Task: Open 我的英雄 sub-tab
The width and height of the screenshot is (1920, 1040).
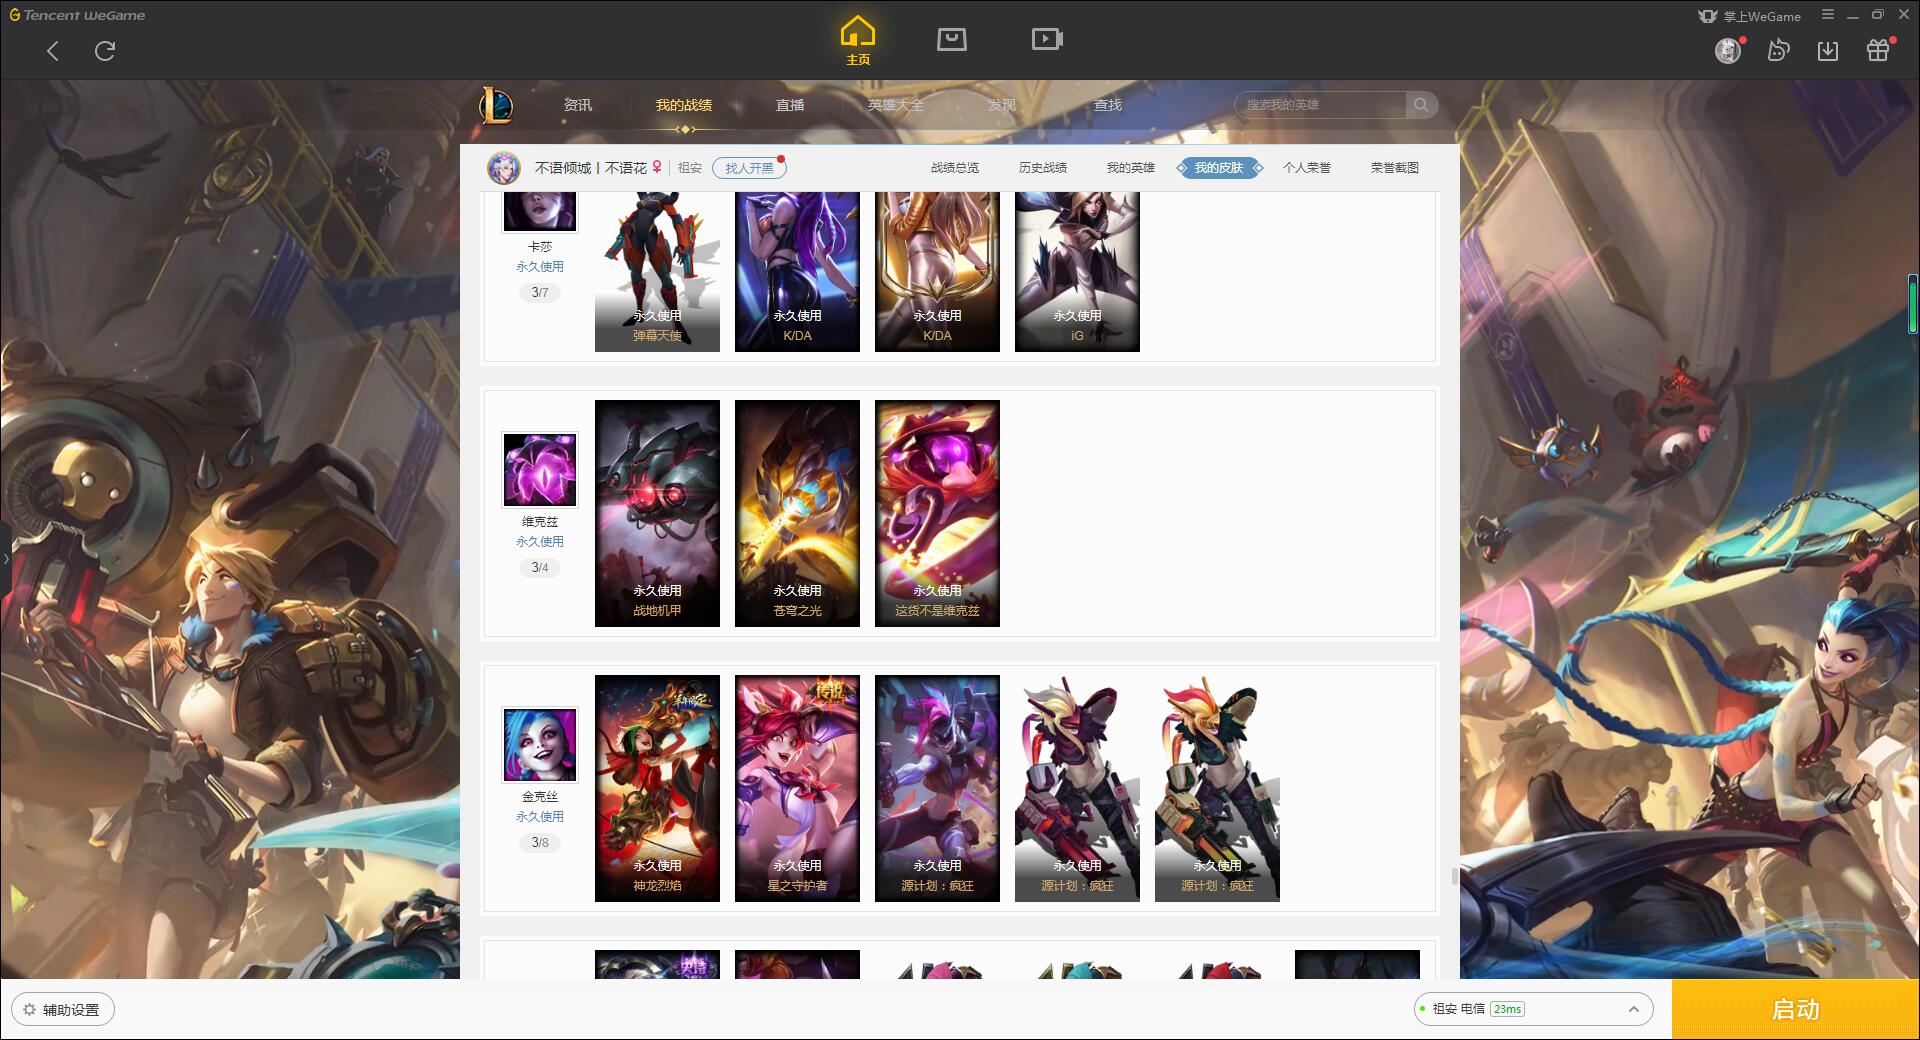Action: click(x=1131, y=168)
